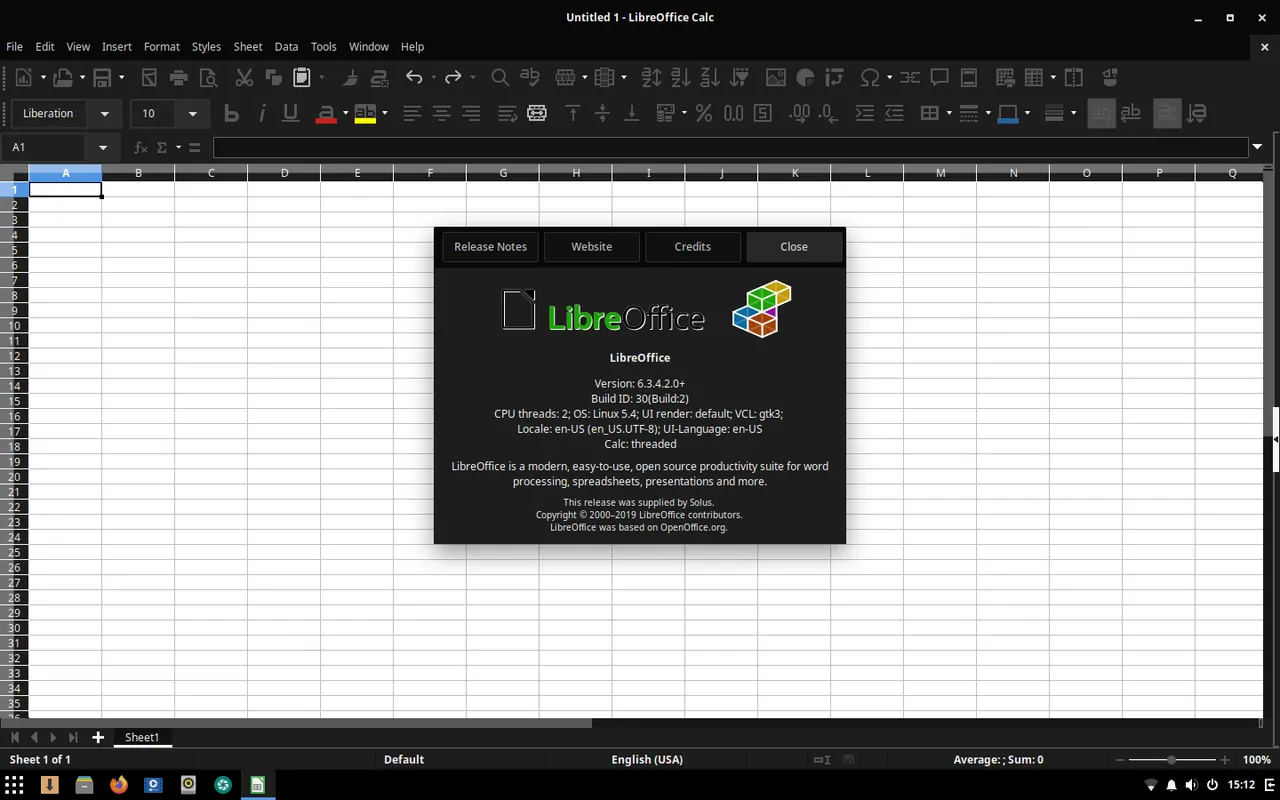Open Firefox from the taskbar
The width and height of the screenshot is (1280, 800).
[119, 785]
